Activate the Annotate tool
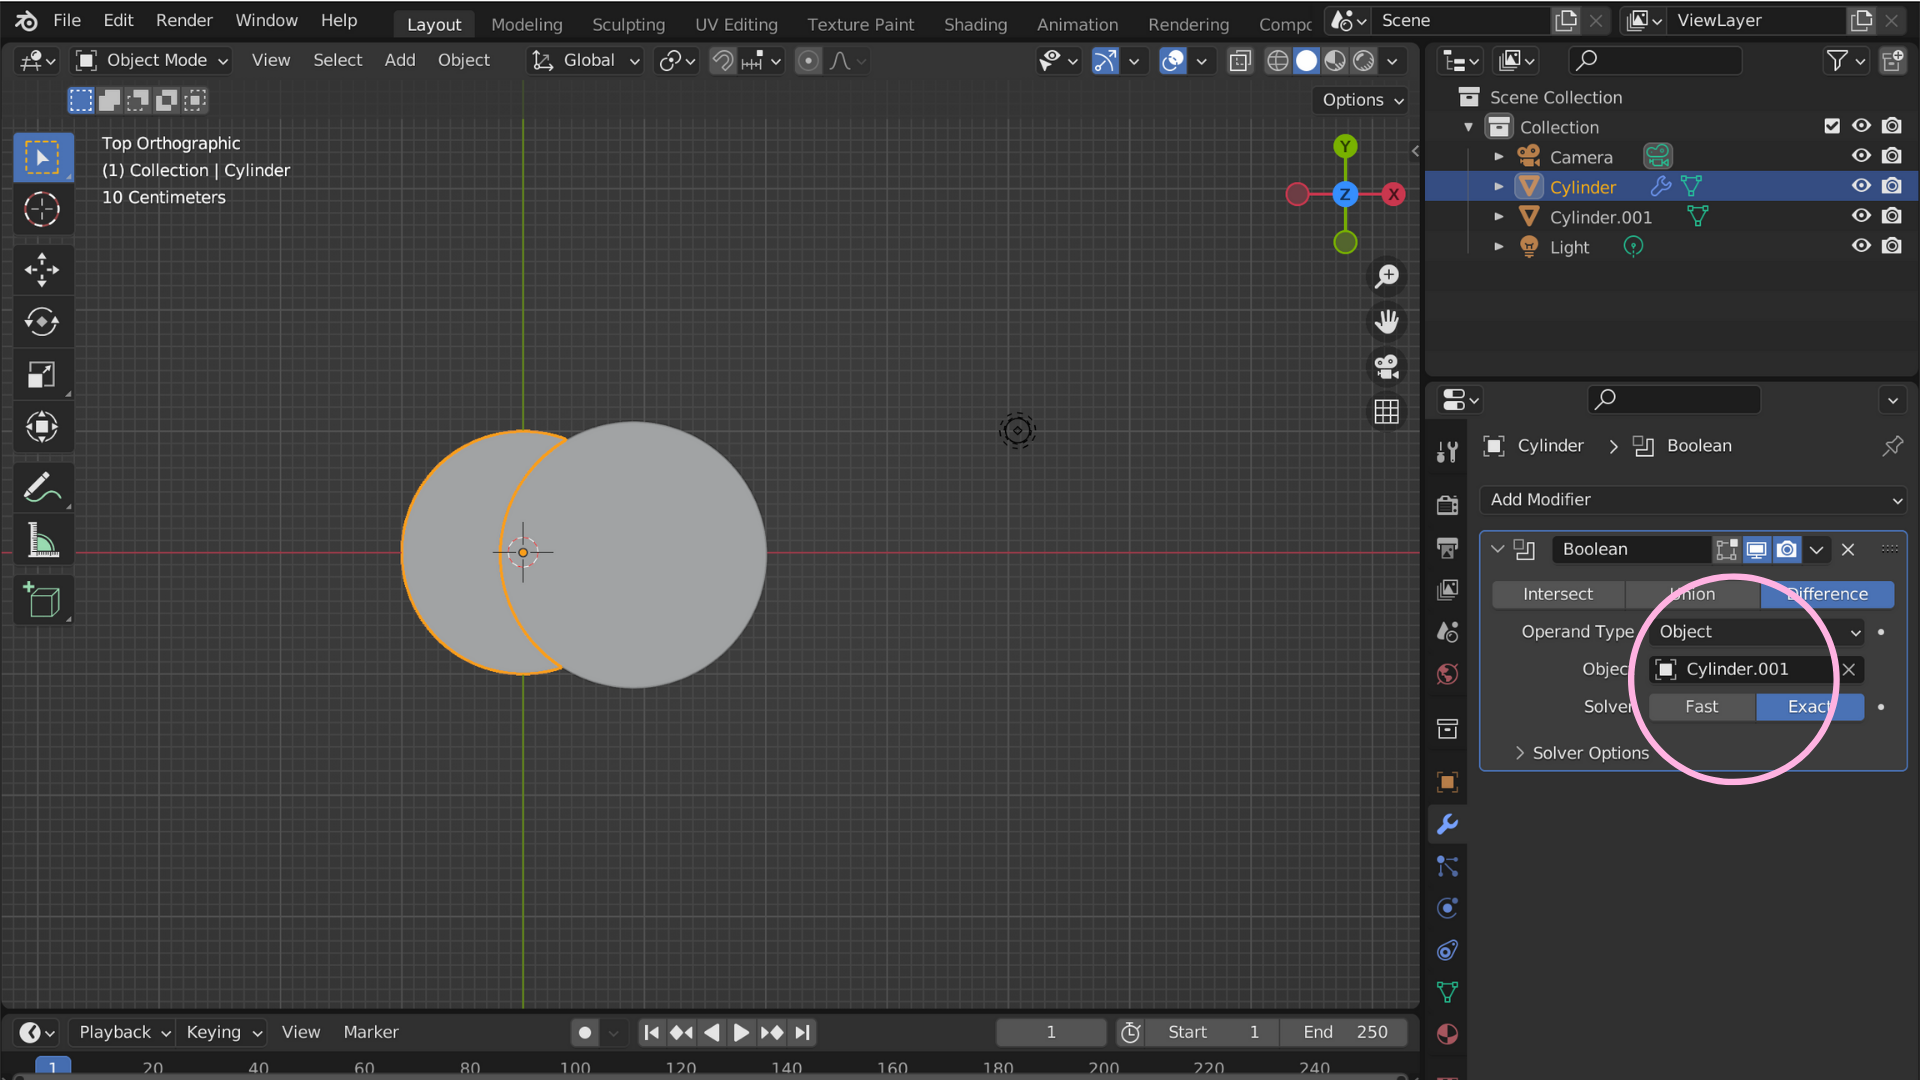Screen dimensions: 1920x1080 point(42,487)
